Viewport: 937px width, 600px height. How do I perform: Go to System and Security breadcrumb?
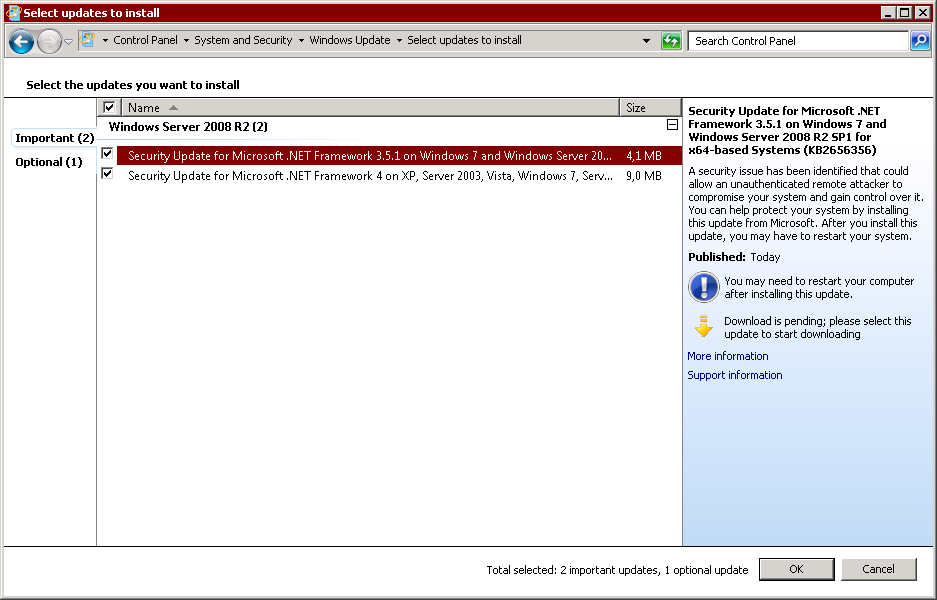(243, 40)
